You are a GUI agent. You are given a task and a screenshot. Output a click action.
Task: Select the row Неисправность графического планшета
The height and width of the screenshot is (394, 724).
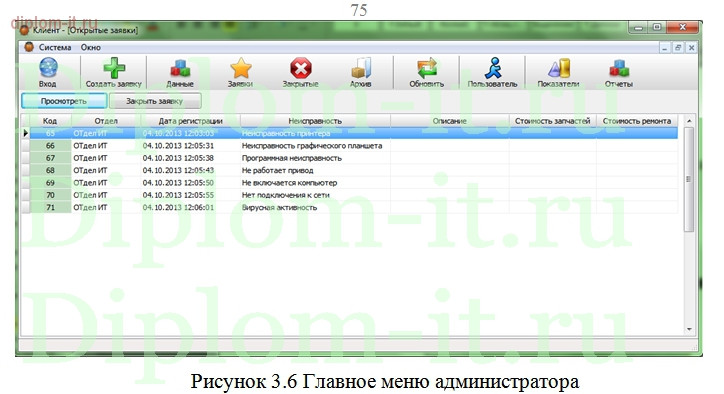pos(350,145)
